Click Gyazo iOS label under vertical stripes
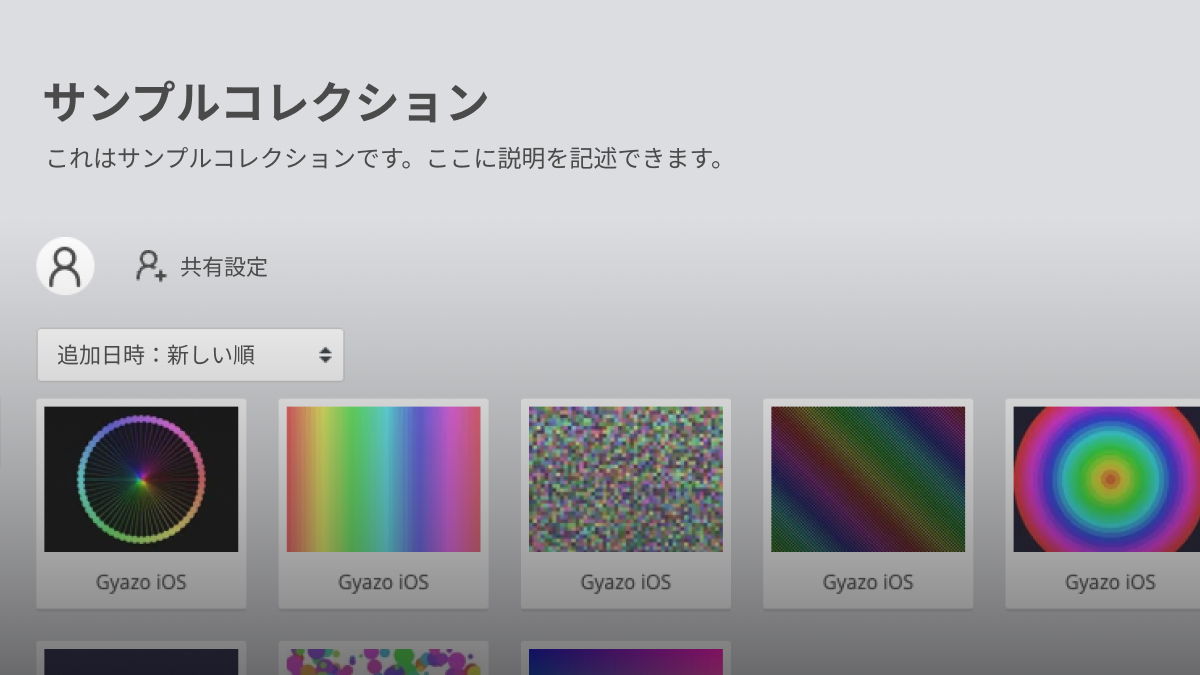Image resolution: width=1200 pixels, height=675 pixels. click(383, 582)
